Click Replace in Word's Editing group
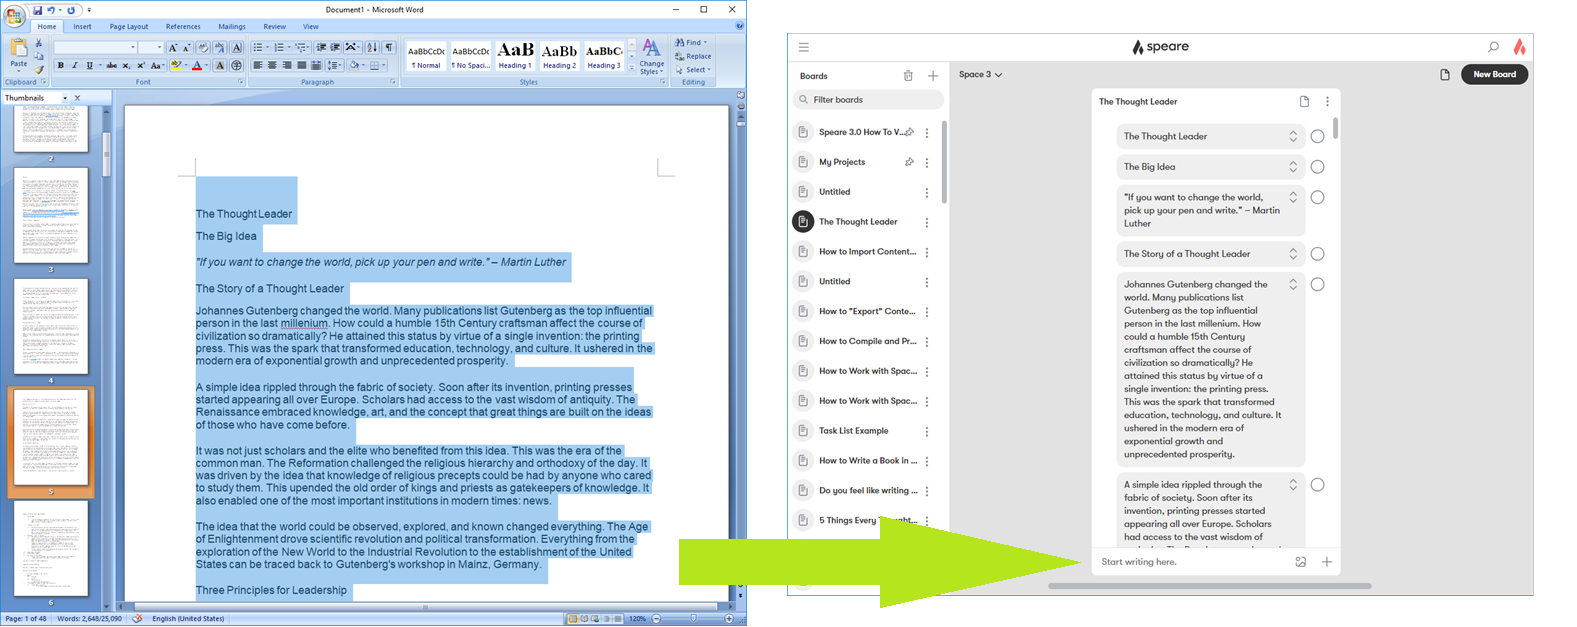1577x627 pixels. click(693, 56)
